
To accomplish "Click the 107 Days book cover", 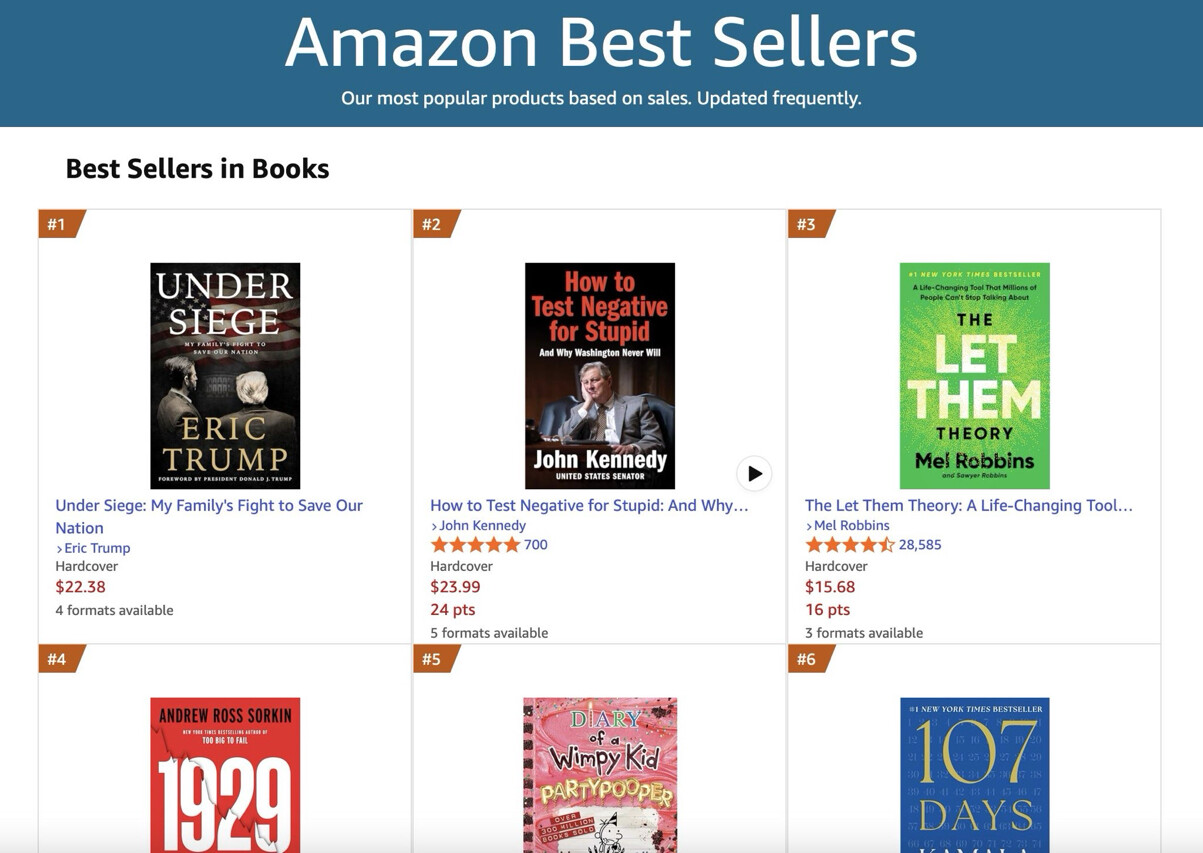I will click(x=974, y=774).
